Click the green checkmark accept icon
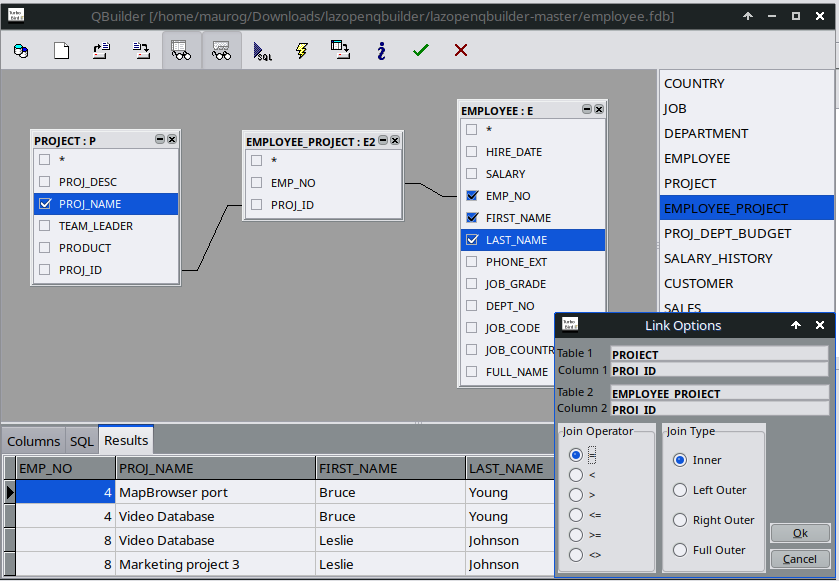This screenshot has width=839, height=581. 421,50
